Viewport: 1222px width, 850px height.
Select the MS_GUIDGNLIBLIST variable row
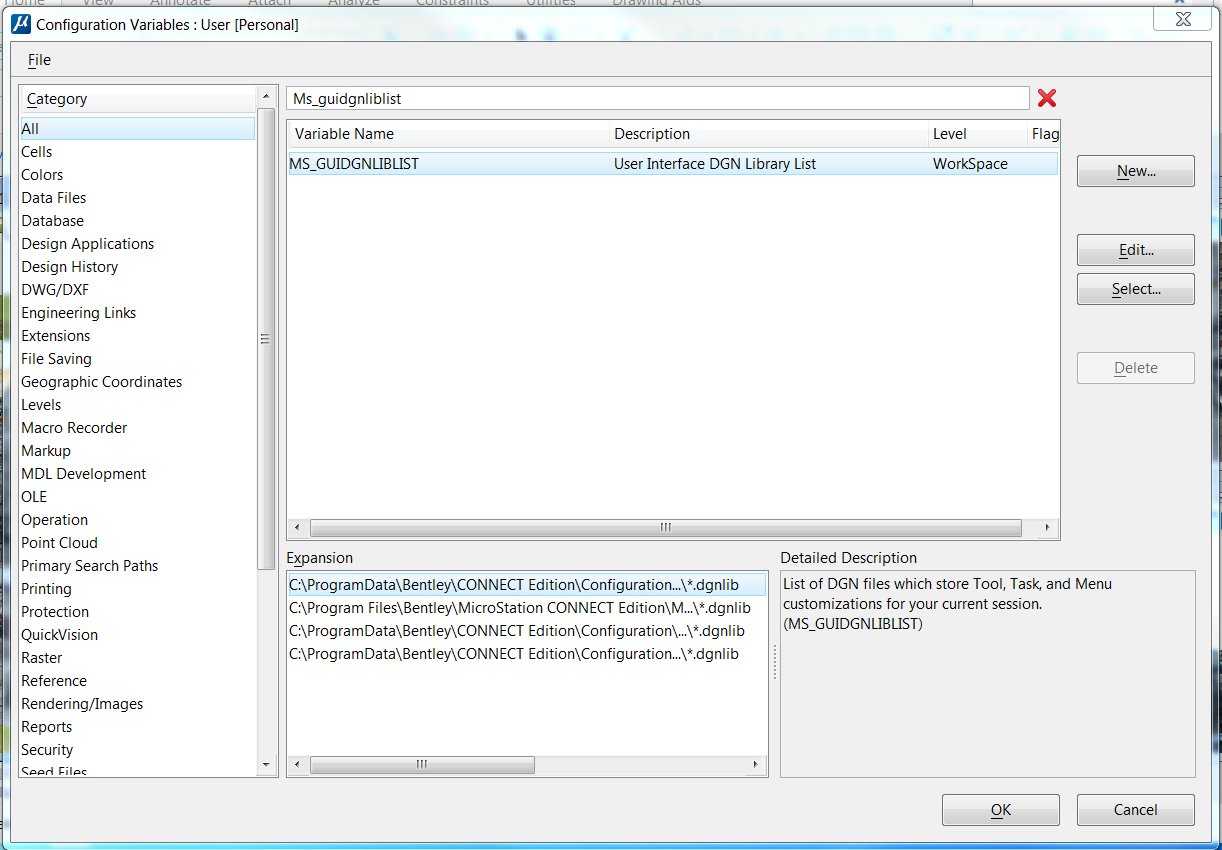673,164
